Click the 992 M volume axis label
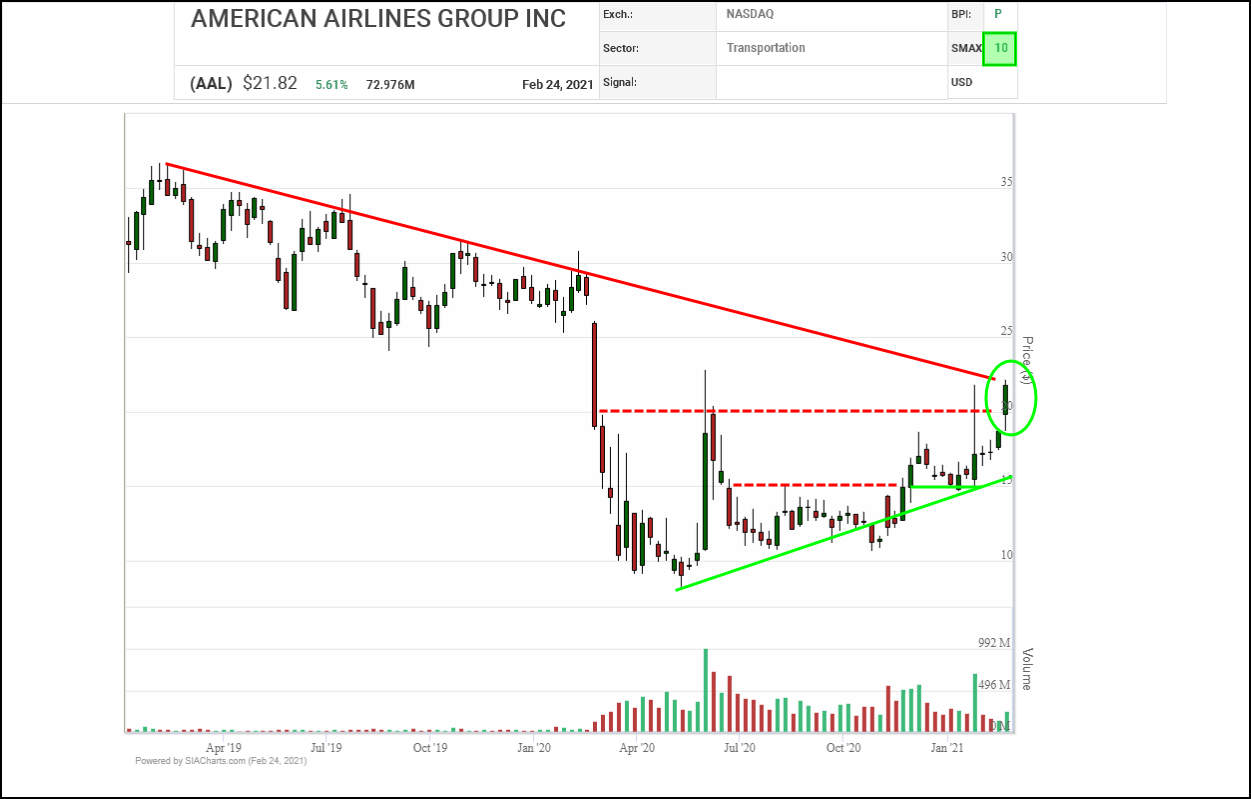The image size is (1251, 799). tap(994, 642)
